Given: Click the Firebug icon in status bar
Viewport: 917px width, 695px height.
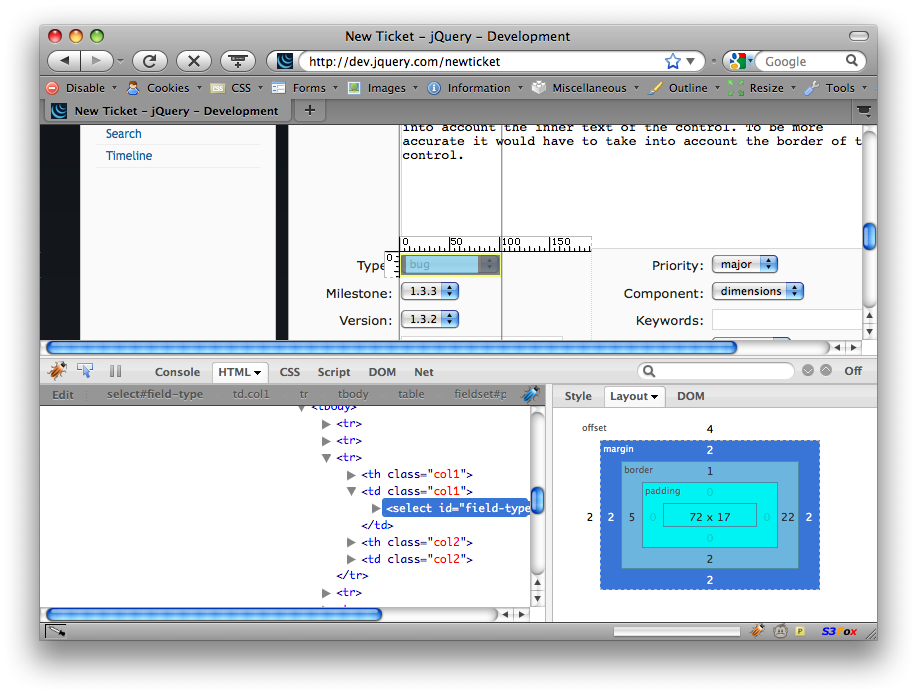Looking at the screenshot, I should click(757, 631).
